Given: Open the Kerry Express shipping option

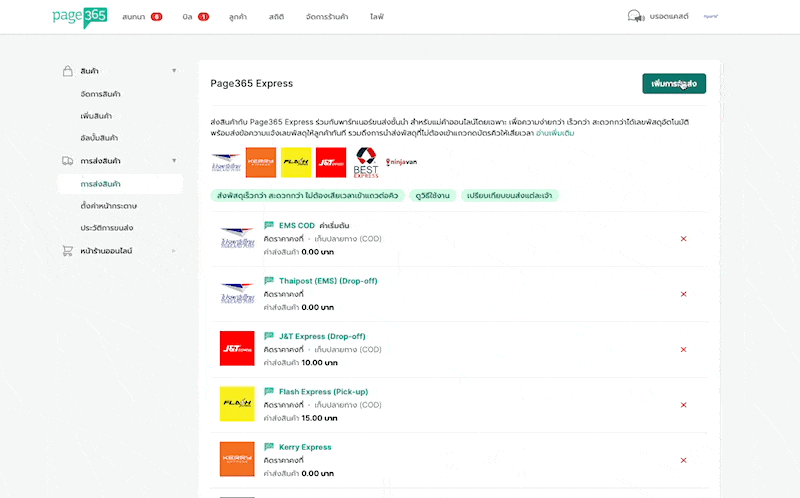Looking at the screenshot, I should 305,447.
